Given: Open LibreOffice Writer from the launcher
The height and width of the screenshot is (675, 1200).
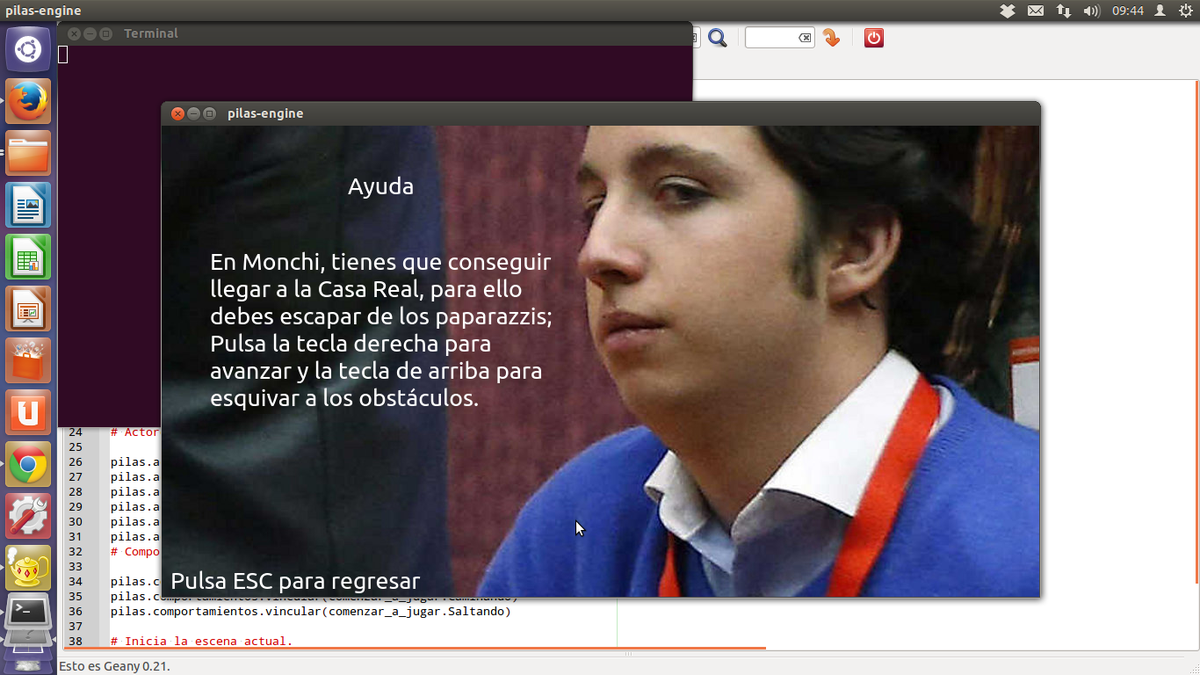Looking at the screenshot, I should click(27, 205).
